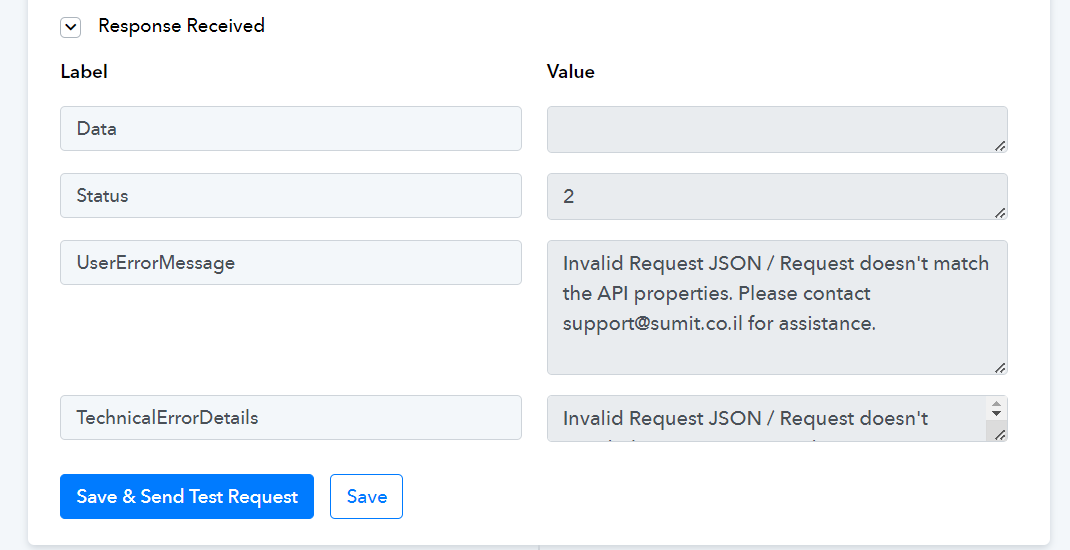Select the Status label field

point(291,196)
